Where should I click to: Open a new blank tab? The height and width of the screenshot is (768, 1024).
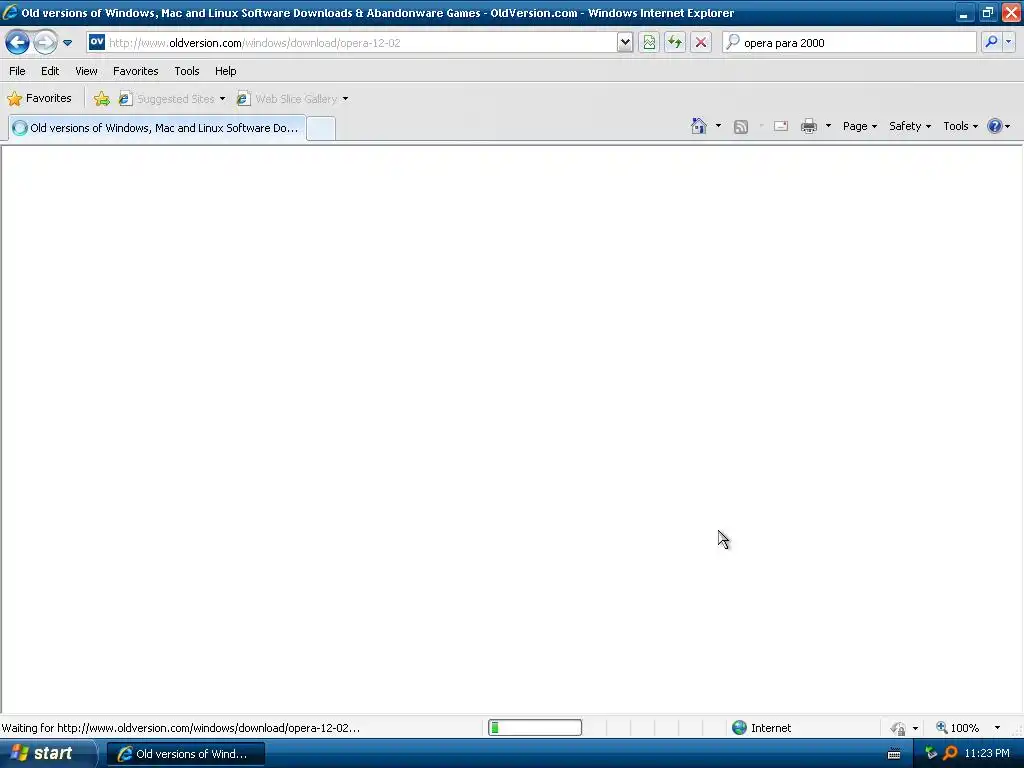pos(321,128)
